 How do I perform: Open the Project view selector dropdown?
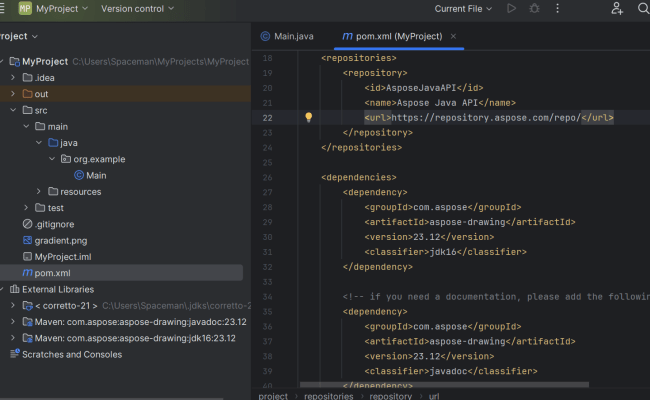19,36
